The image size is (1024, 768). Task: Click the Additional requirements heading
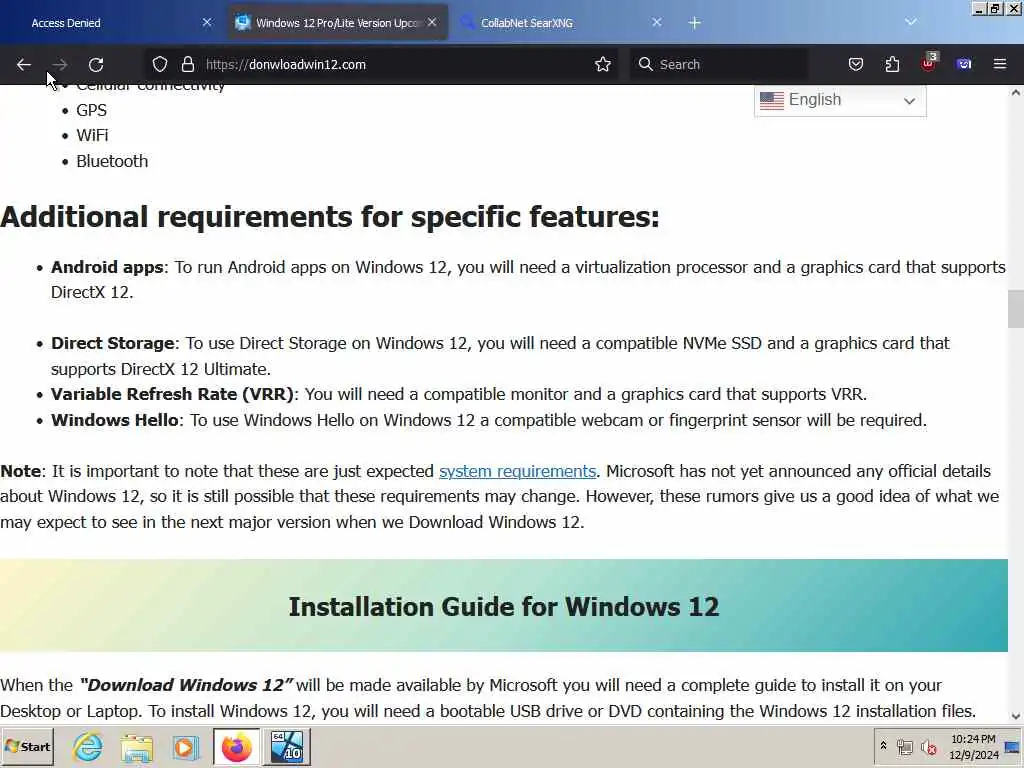330,217
